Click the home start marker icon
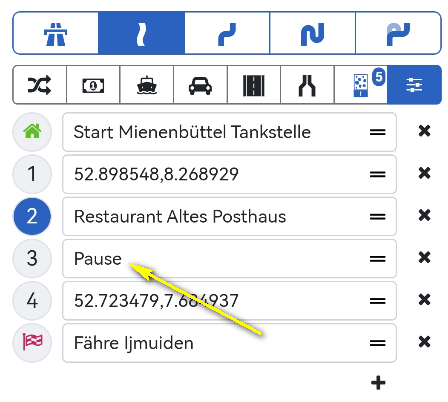 coord(32,132)
